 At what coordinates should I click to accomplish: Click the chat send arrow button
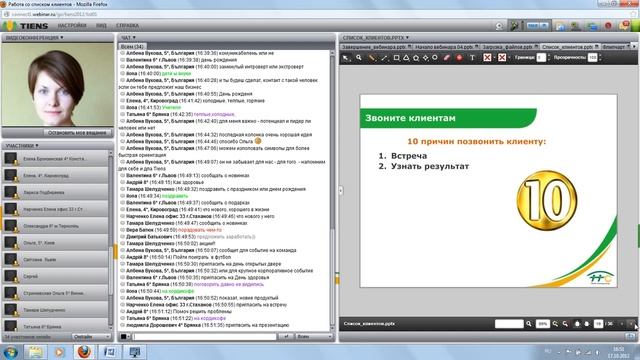tap(286, 337)
